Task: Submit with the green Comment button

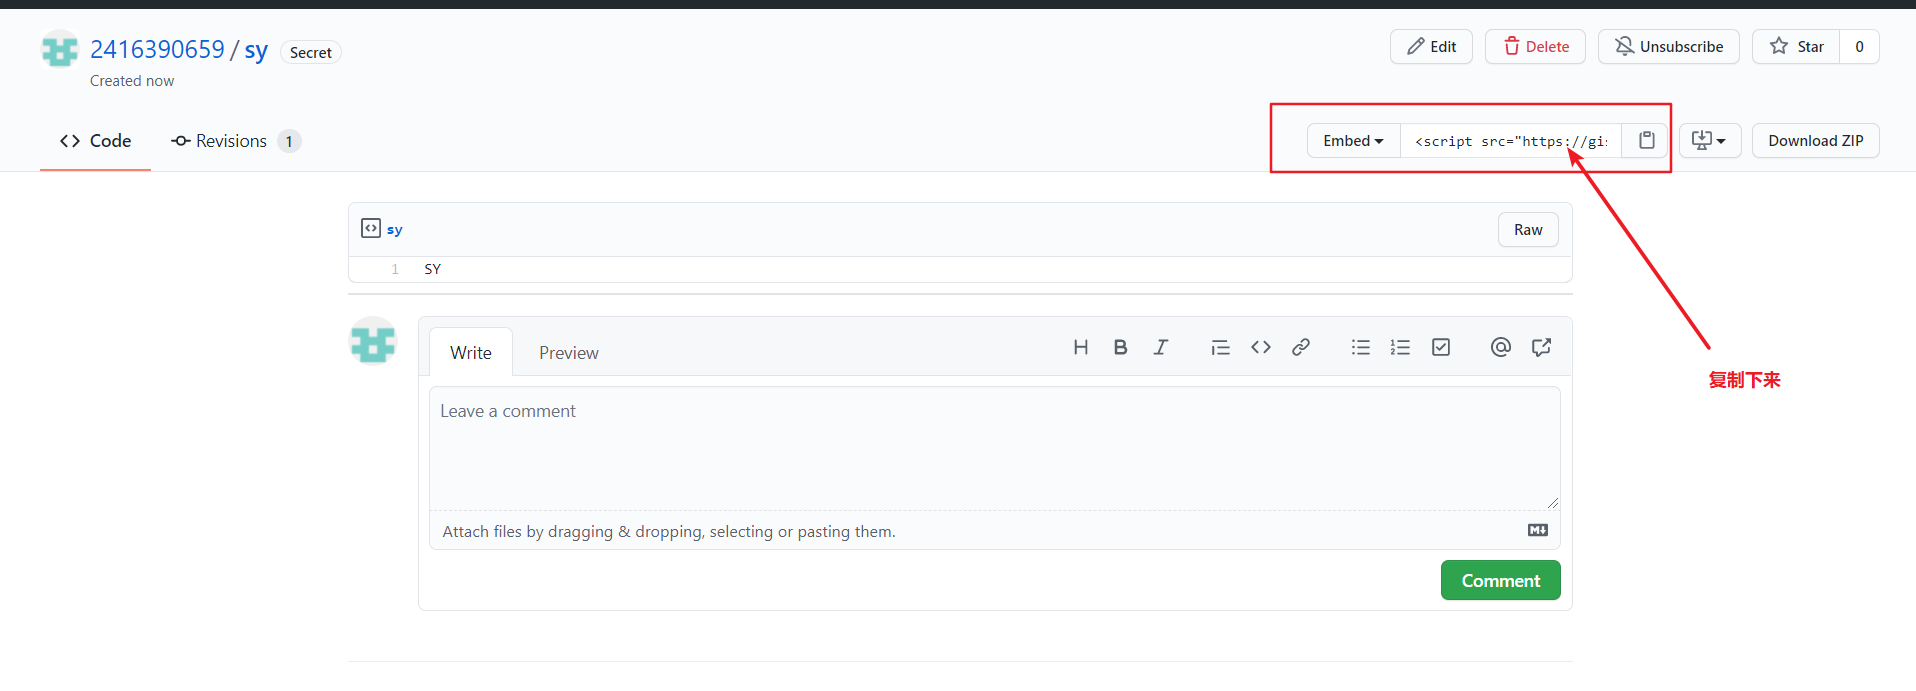Action: [1500, 580]
